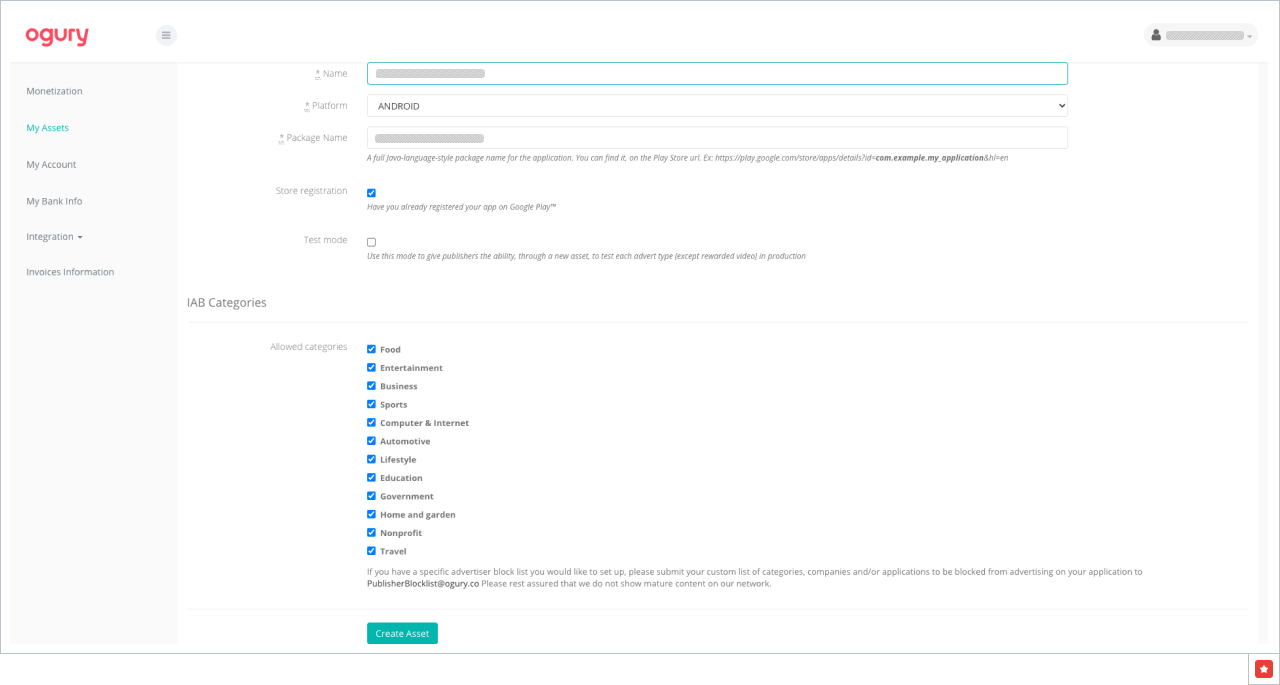Uncheck the Store registration checkbox

click(371, 193)
